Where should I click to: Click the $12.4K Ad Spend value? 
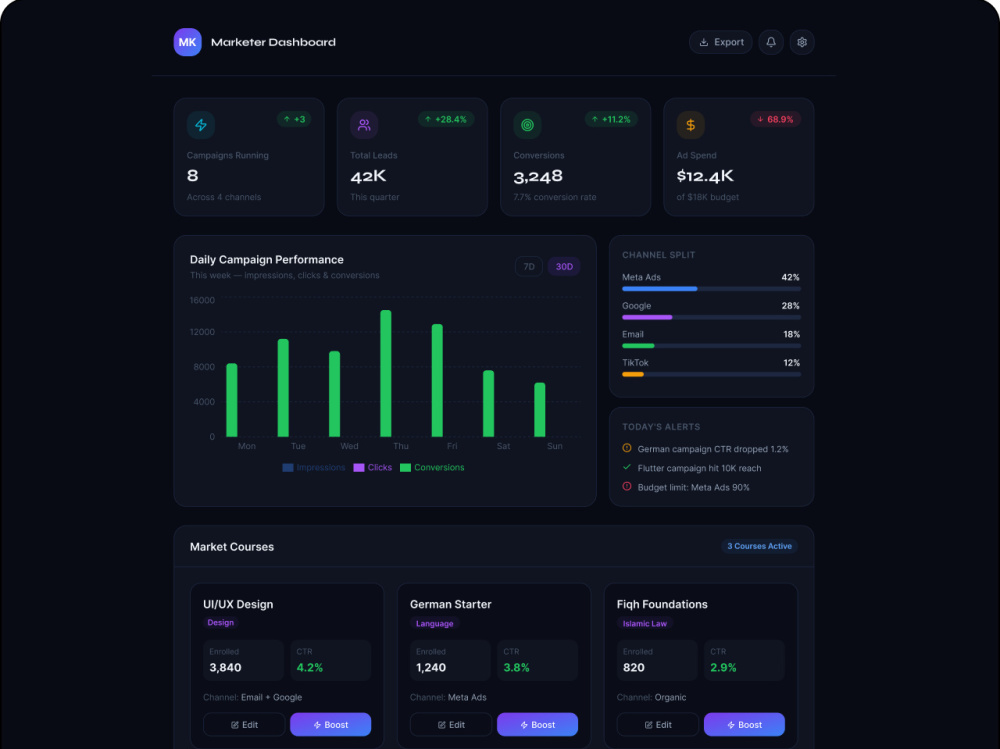coord(705,176)
